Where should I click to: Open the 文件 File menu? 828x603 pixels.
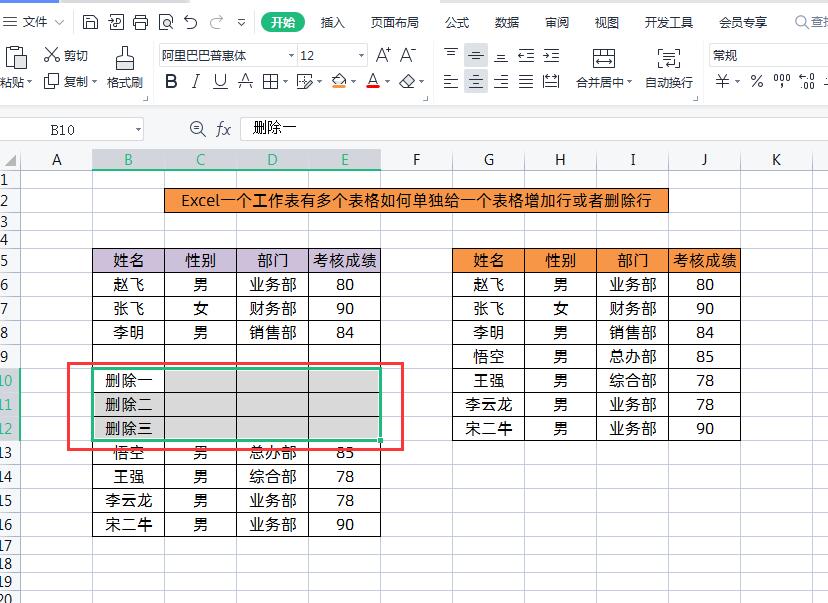pyautogui.click(x=33, y=22)
